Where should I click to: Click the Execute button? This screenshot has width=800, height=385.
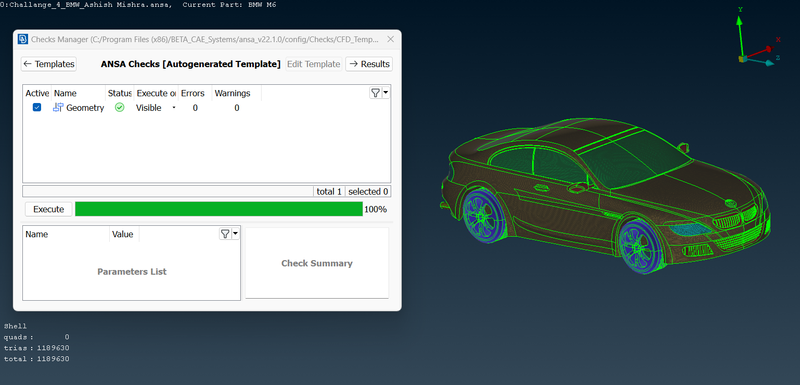pyautogui.click(x=48, y=209)
